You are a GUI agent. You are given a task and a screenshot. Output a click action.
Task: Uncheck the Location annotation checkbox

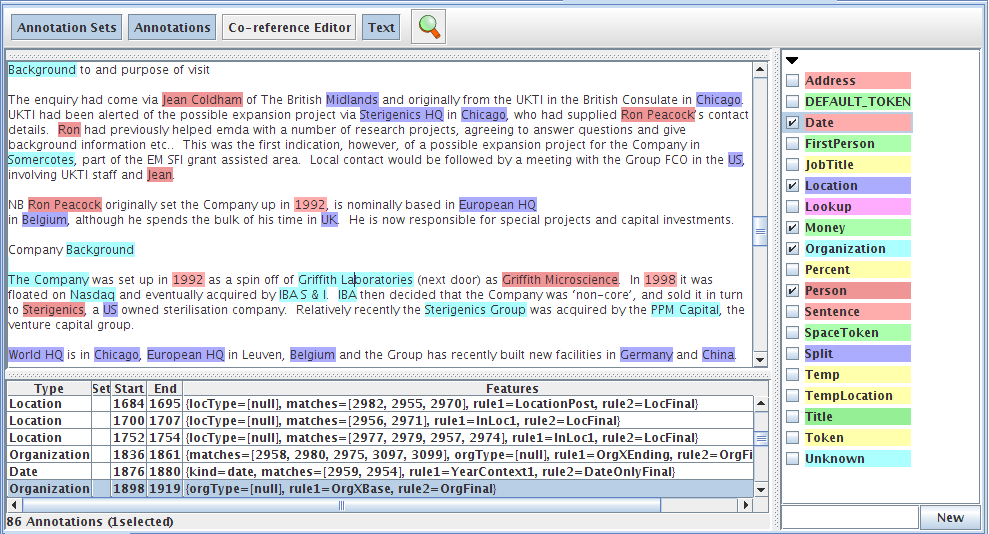point(793,185)
